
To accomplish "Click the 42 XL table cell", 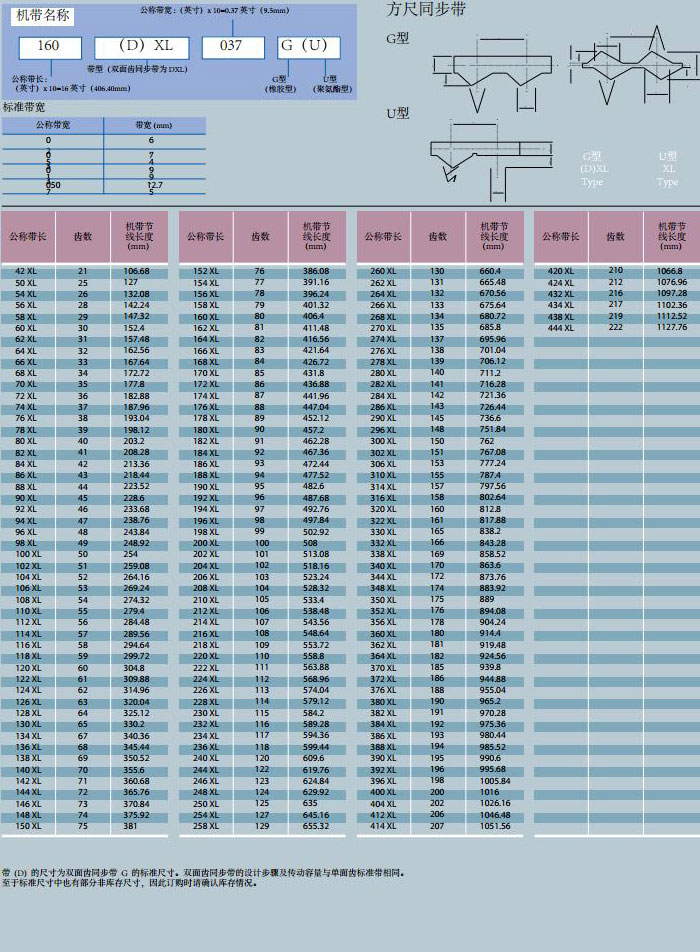I will (x=27, y=271).
